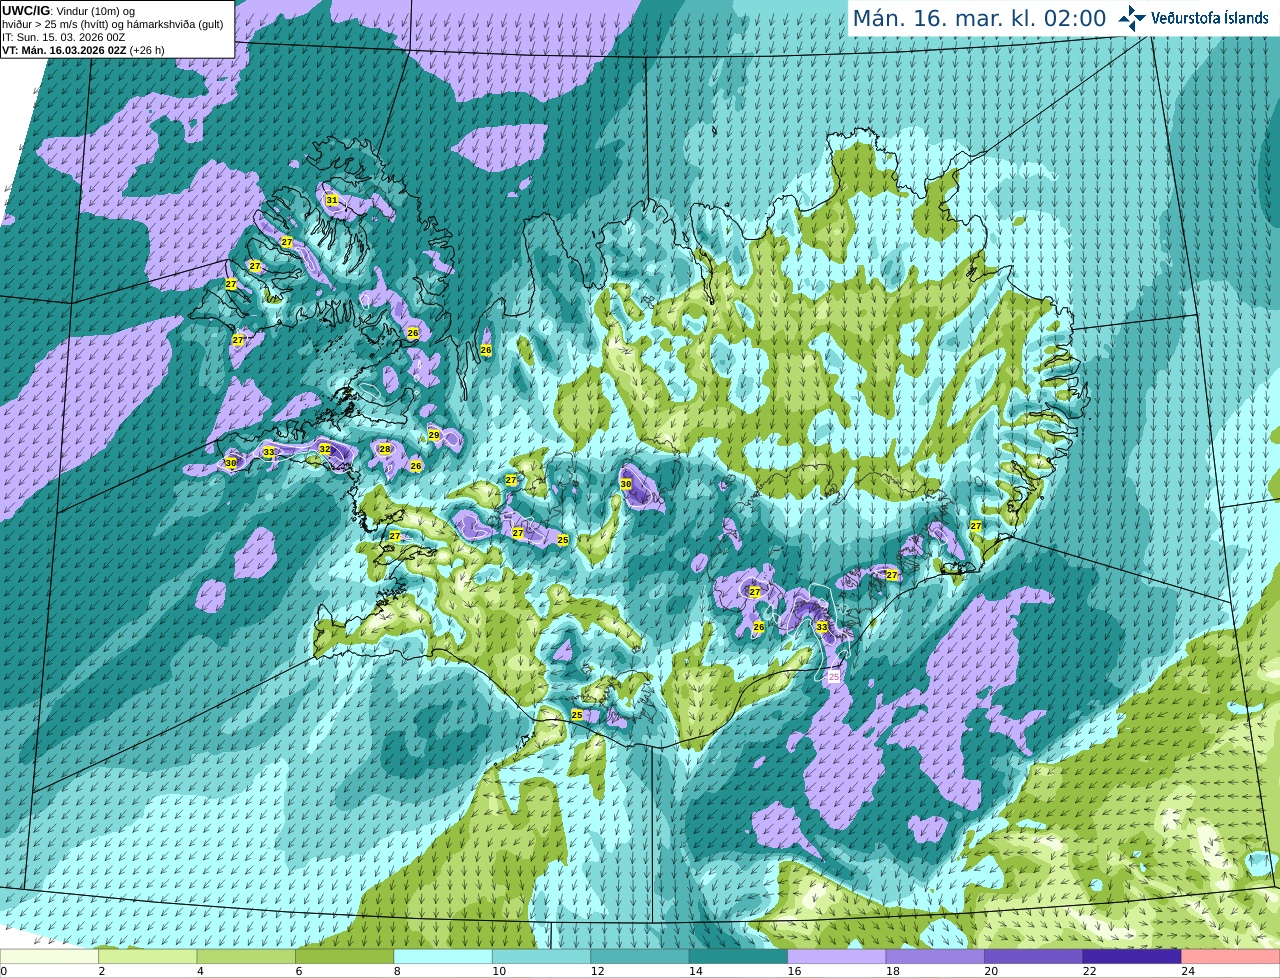Click the color bar scale label 18
The width and height of the screenshot is (1280, 978).
tap(892, 970)
